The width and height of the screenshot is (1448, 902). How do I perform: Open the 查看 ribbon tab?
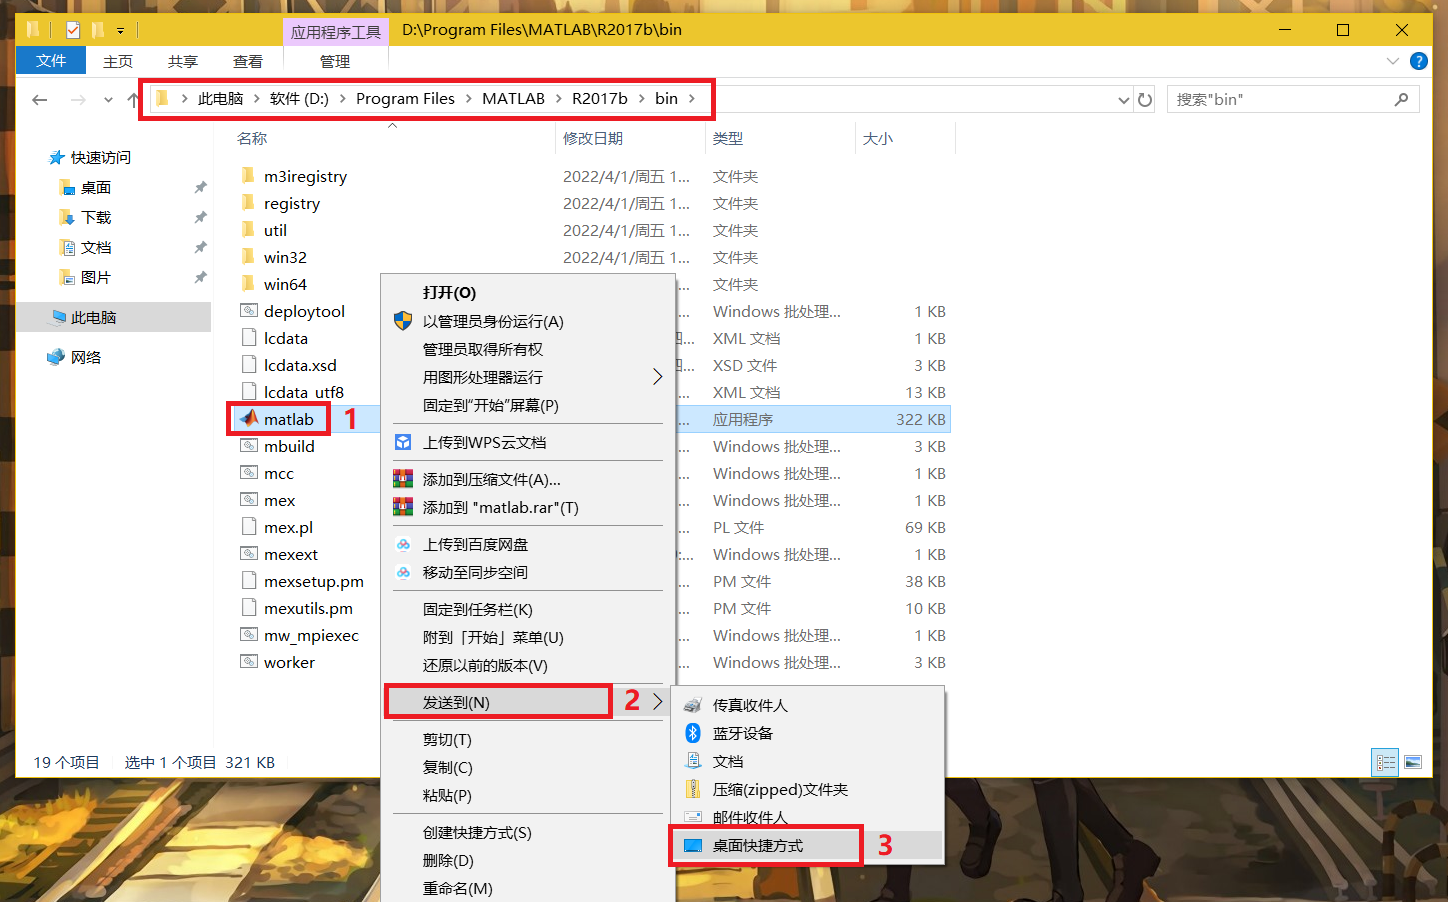247,61
